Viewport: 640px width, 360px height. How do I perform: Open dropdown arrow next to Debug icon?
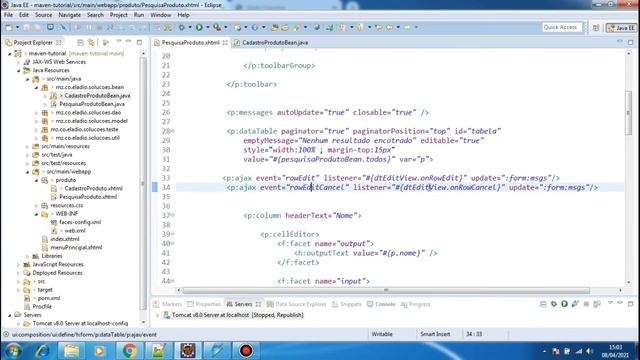190,27
